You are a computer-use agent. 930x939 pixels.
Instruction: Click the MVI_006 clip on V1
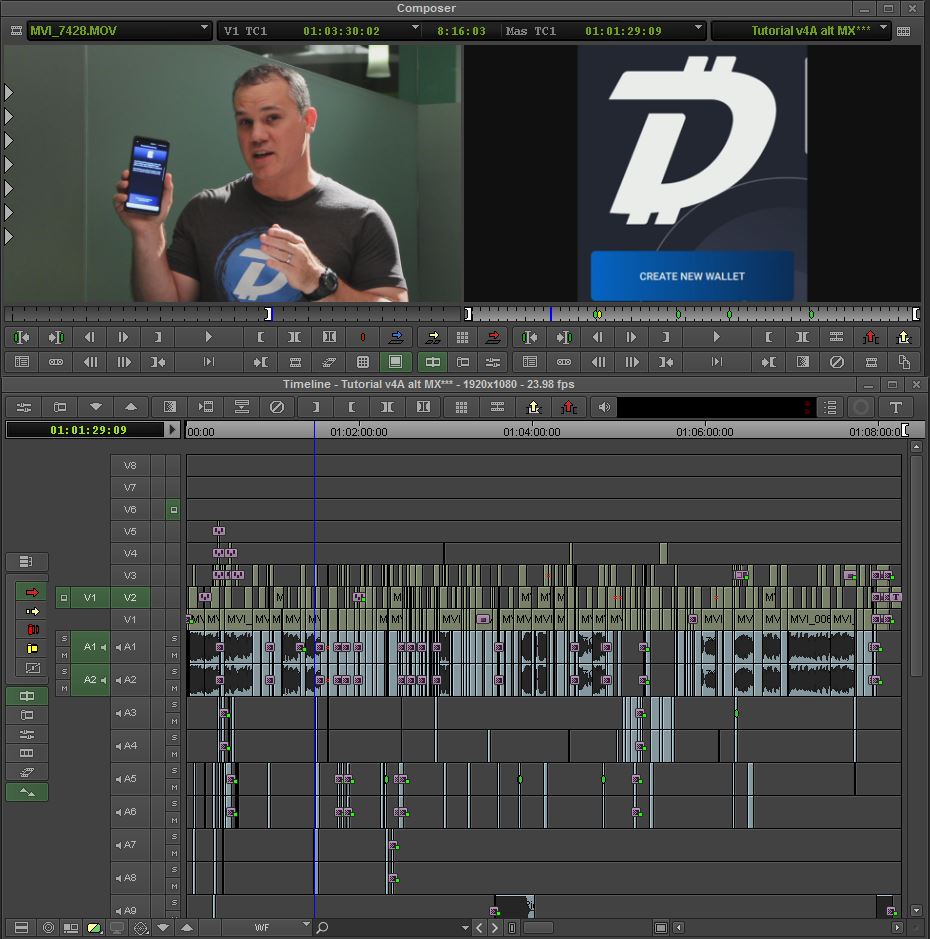click(x=809, y=619)
